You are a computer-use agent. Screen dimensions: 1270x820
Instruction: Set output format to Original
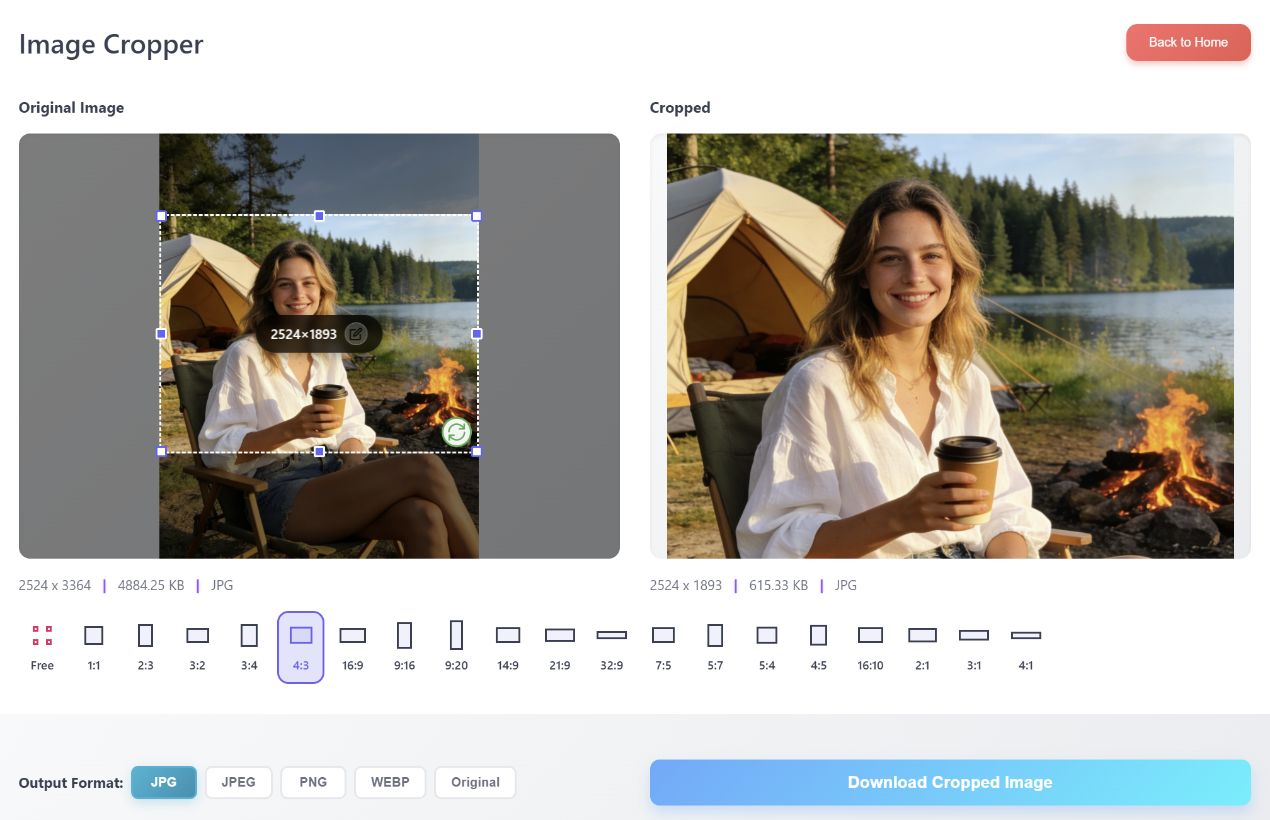tap(475, 782)
